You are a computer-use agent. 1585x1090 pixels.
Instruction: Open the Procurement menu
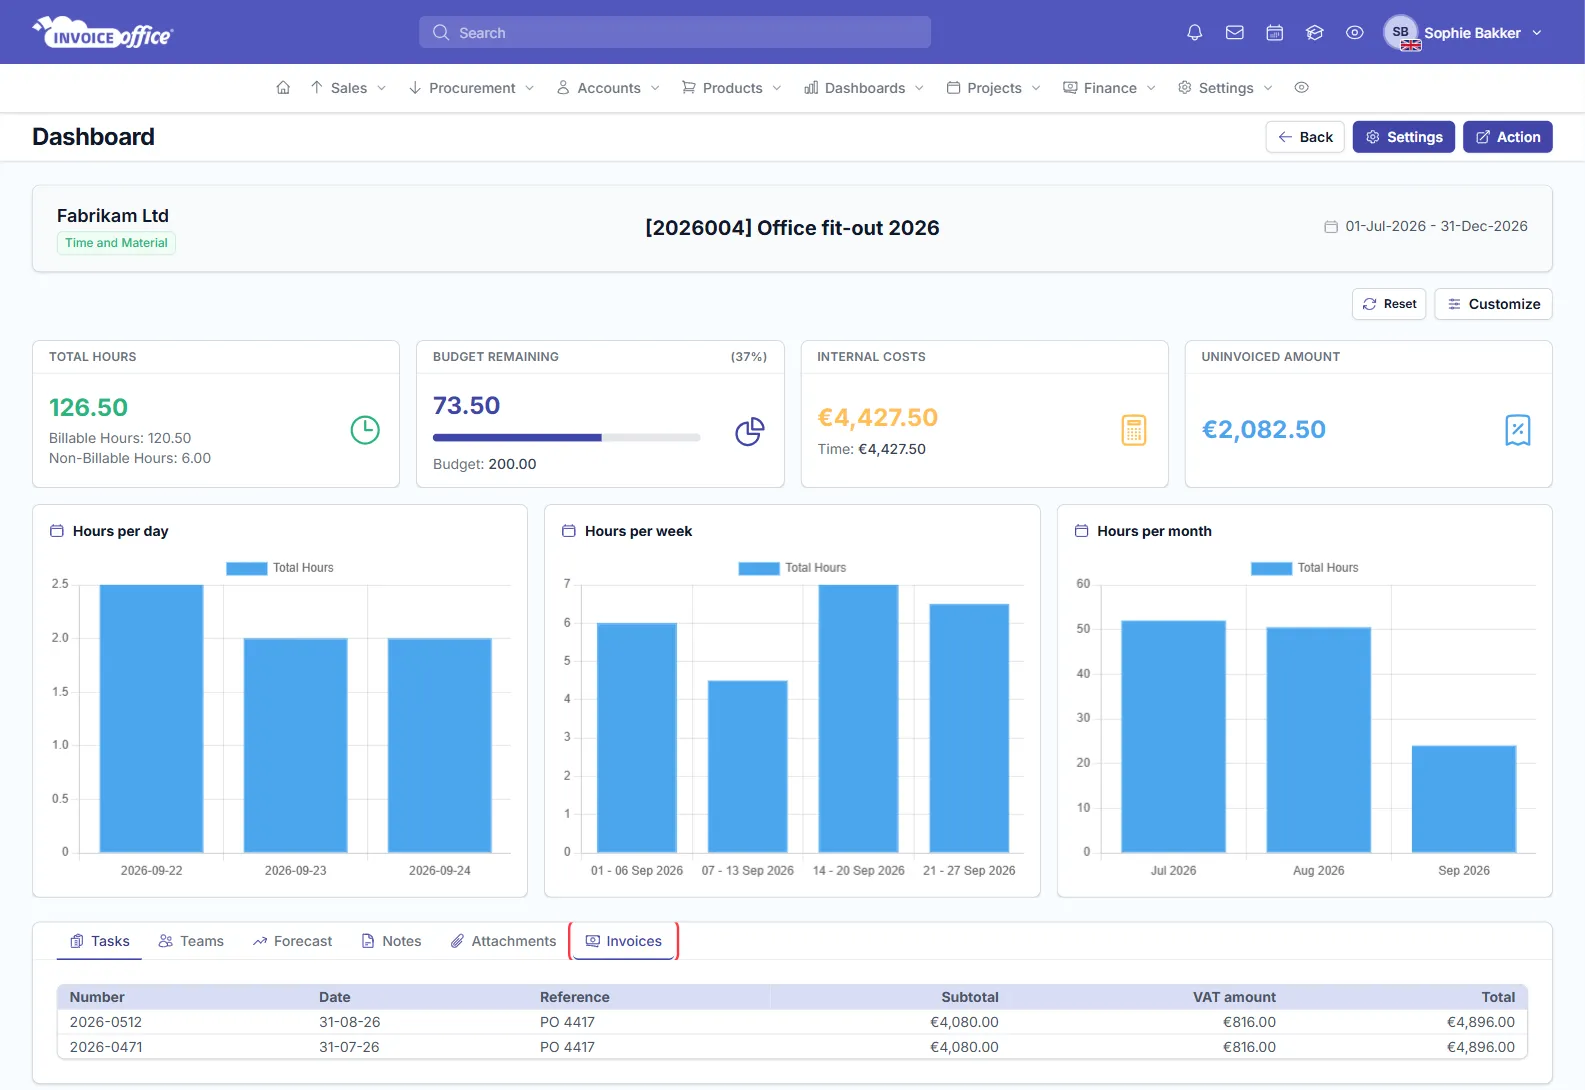(471, 88)
